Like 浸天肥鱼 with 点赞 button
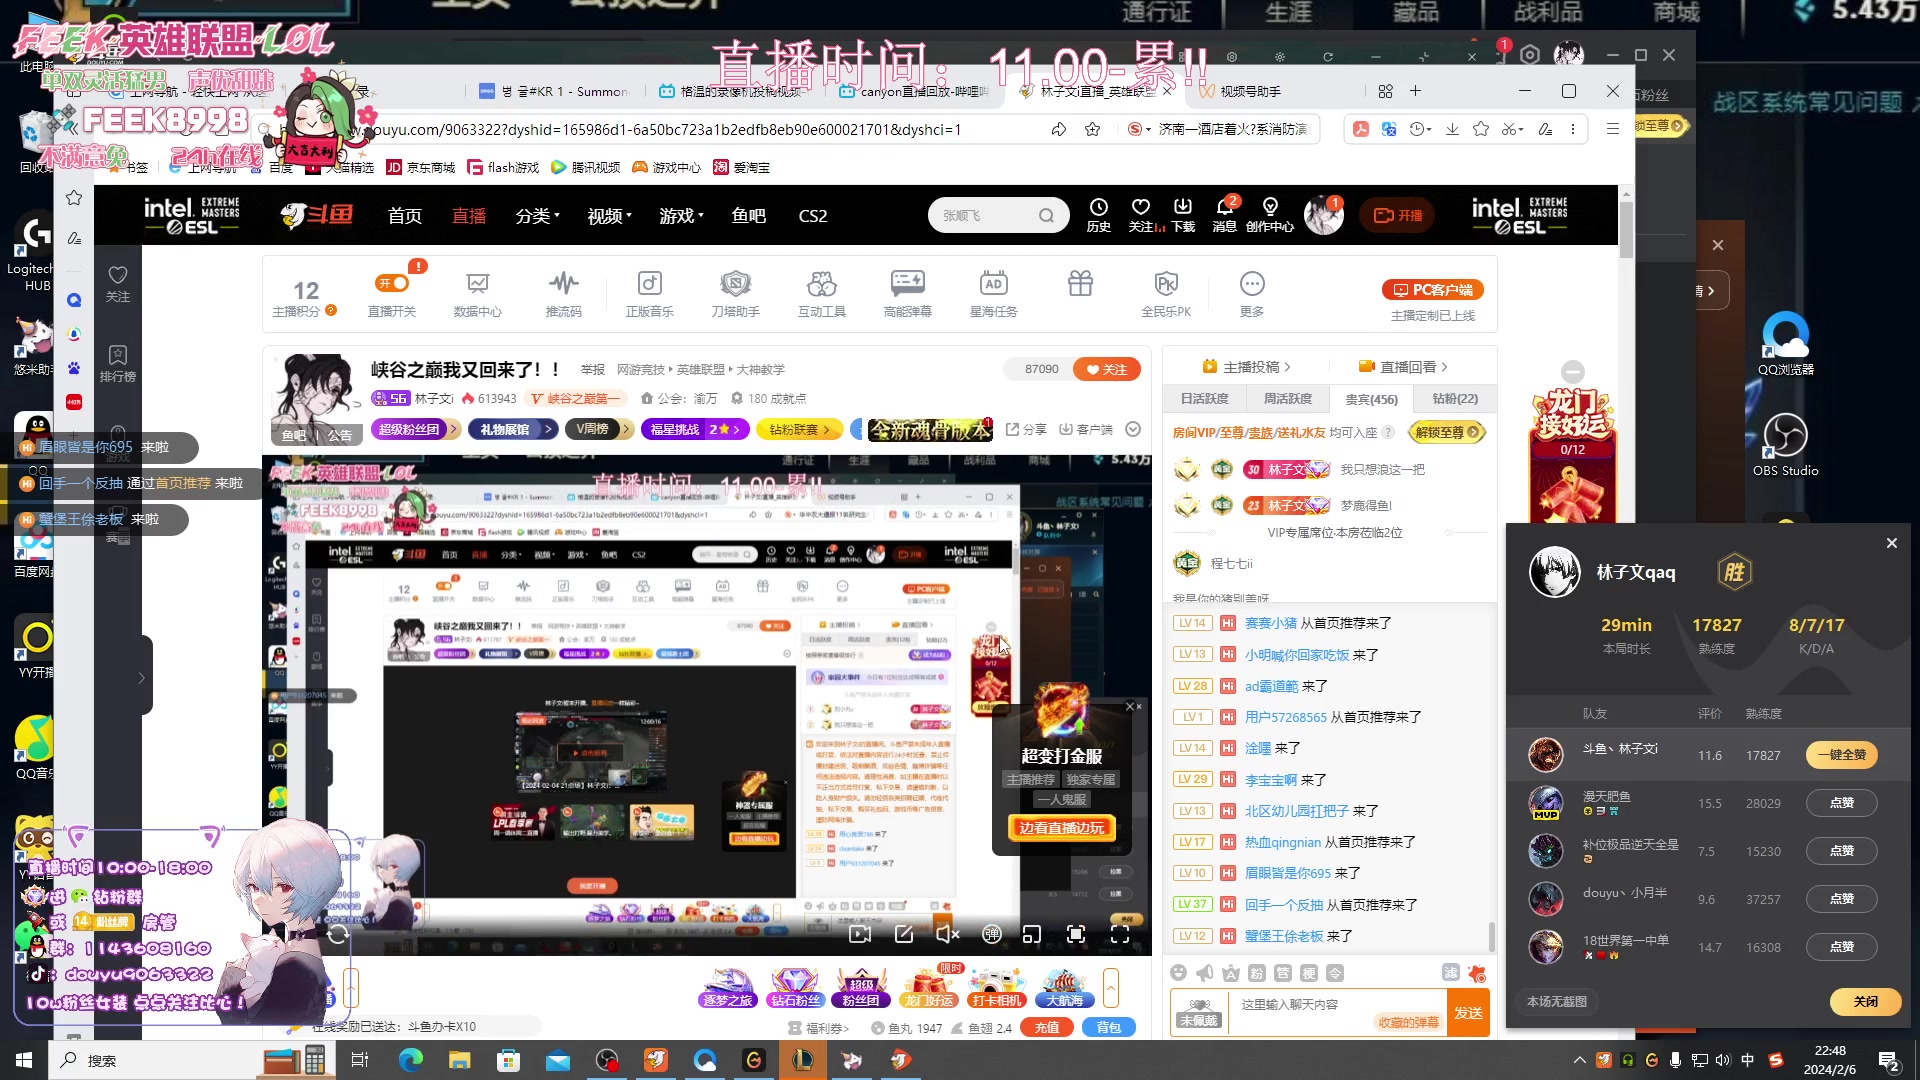Screen dimensions: 1920x1080 1841,803
